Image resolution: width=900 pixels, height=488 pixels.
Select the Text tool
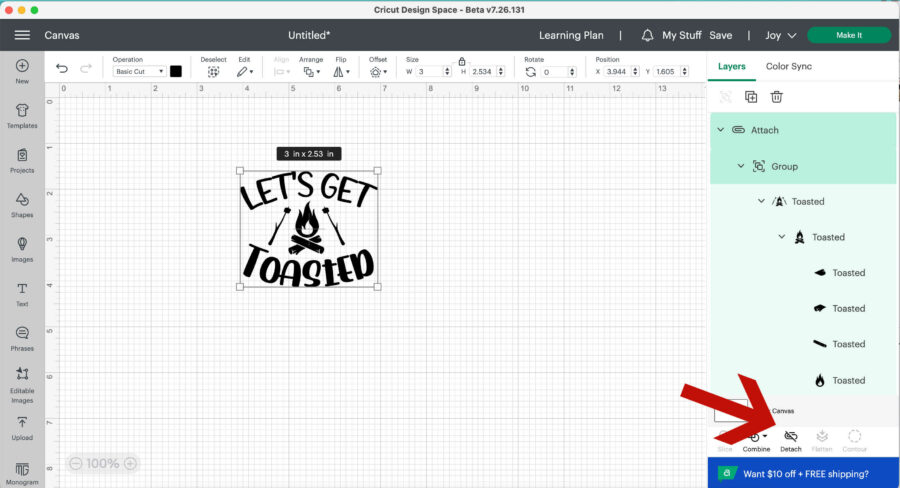coord(22,292)
